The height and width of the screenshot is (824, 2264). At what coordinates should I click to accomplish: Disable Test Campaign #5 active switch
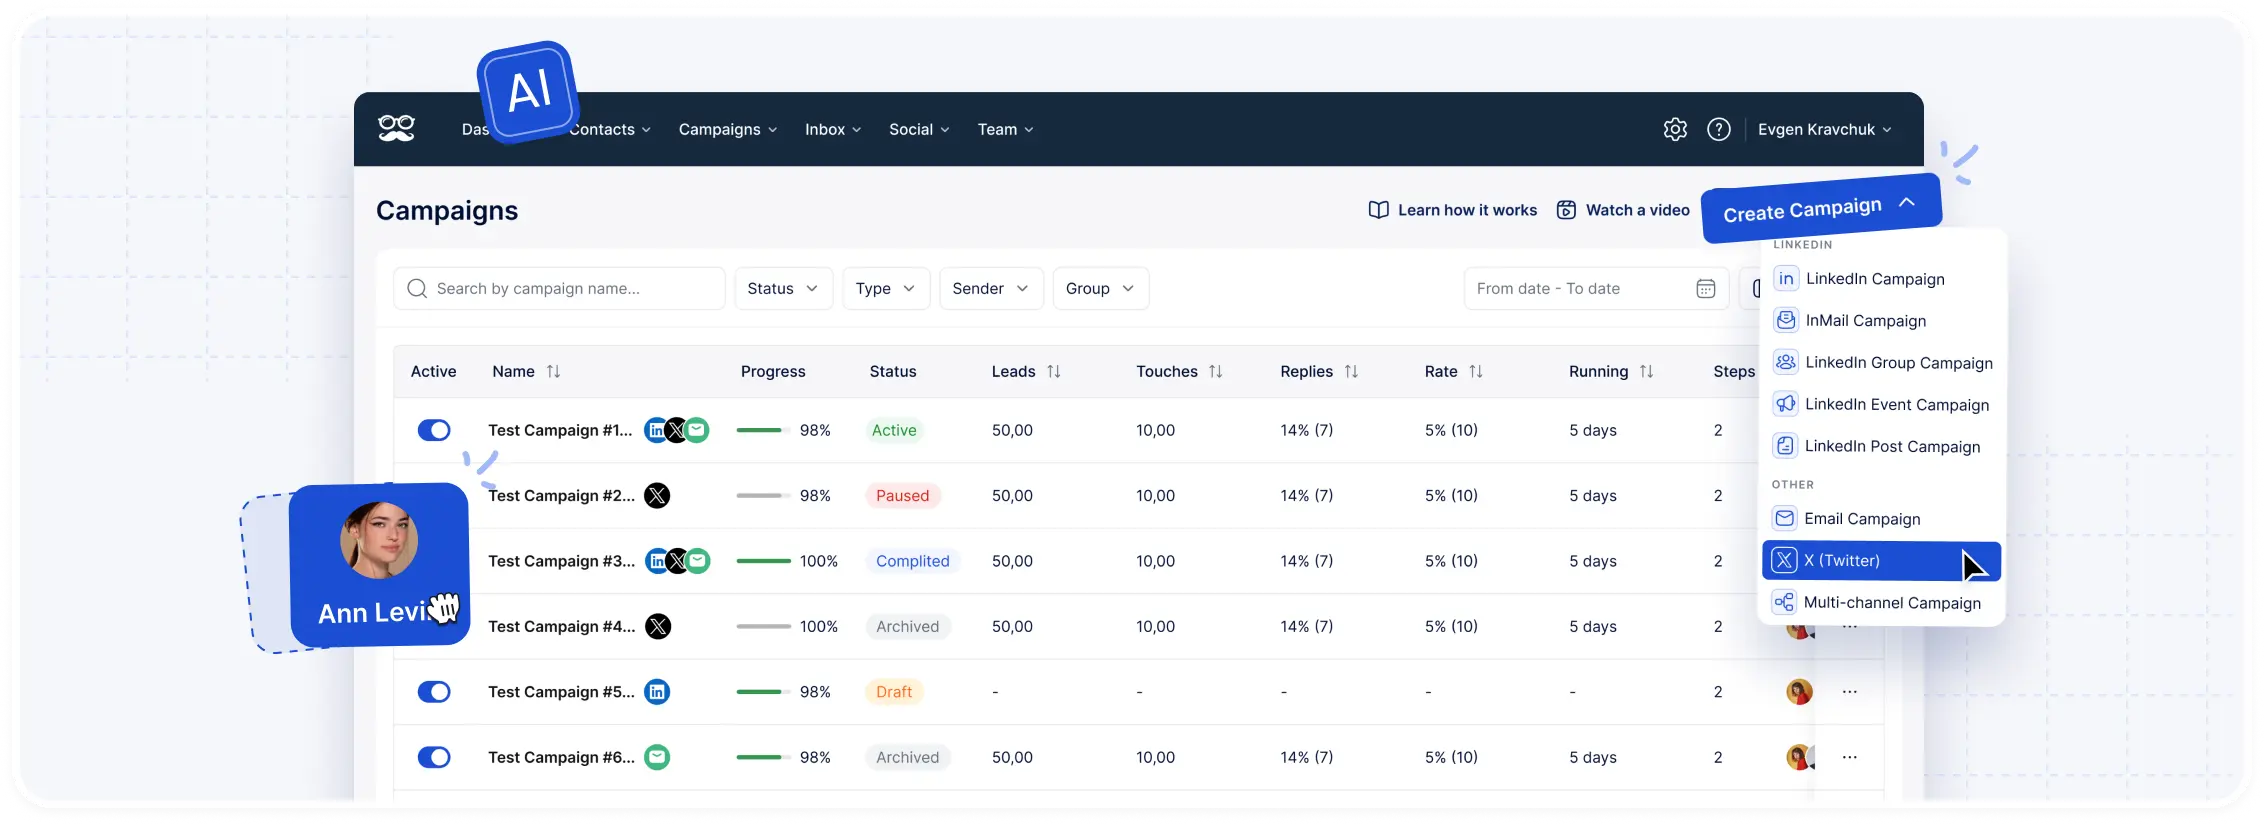[434, 691]
